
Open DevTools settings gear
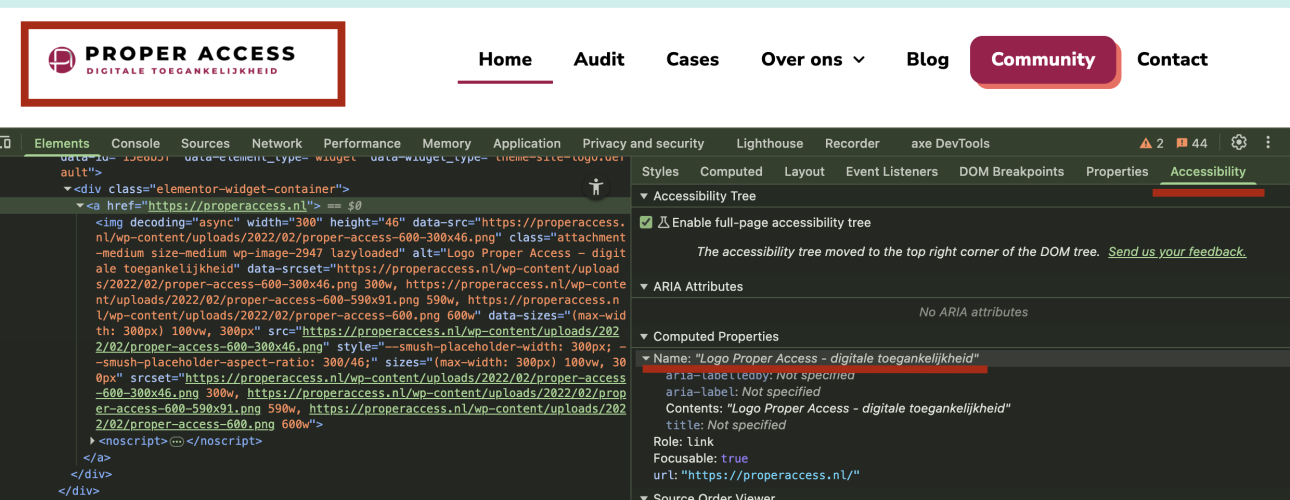(1239, 142)
